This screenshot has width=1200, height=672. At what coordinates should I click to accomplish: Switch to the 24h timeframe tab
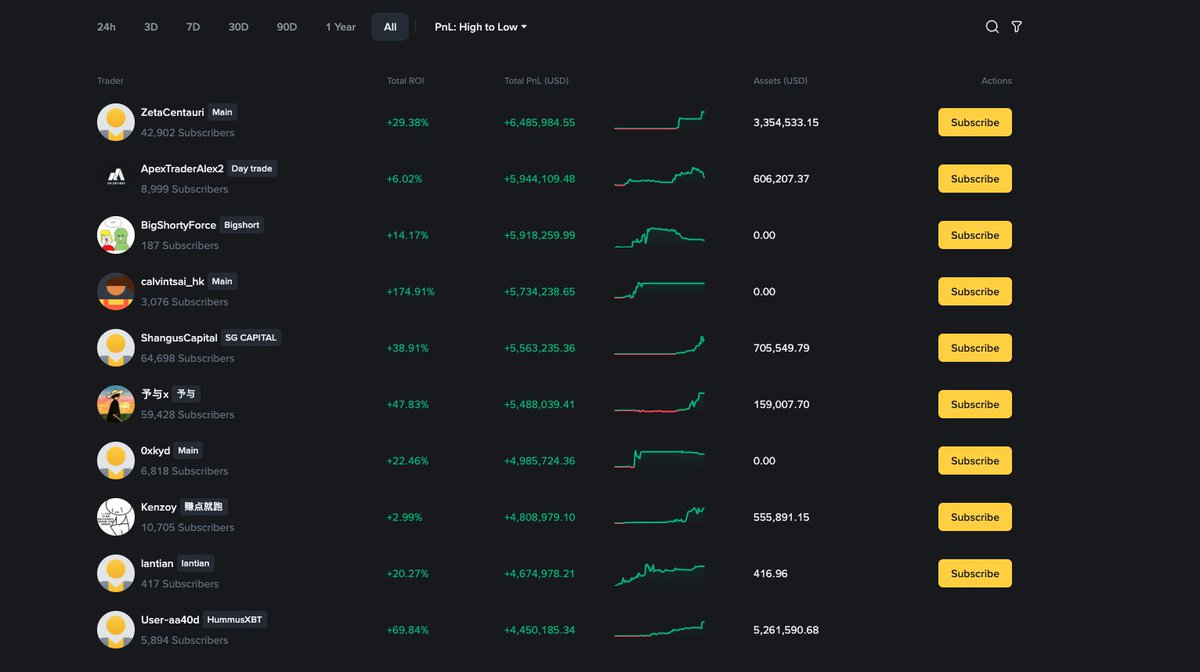(x=106, y=27)
